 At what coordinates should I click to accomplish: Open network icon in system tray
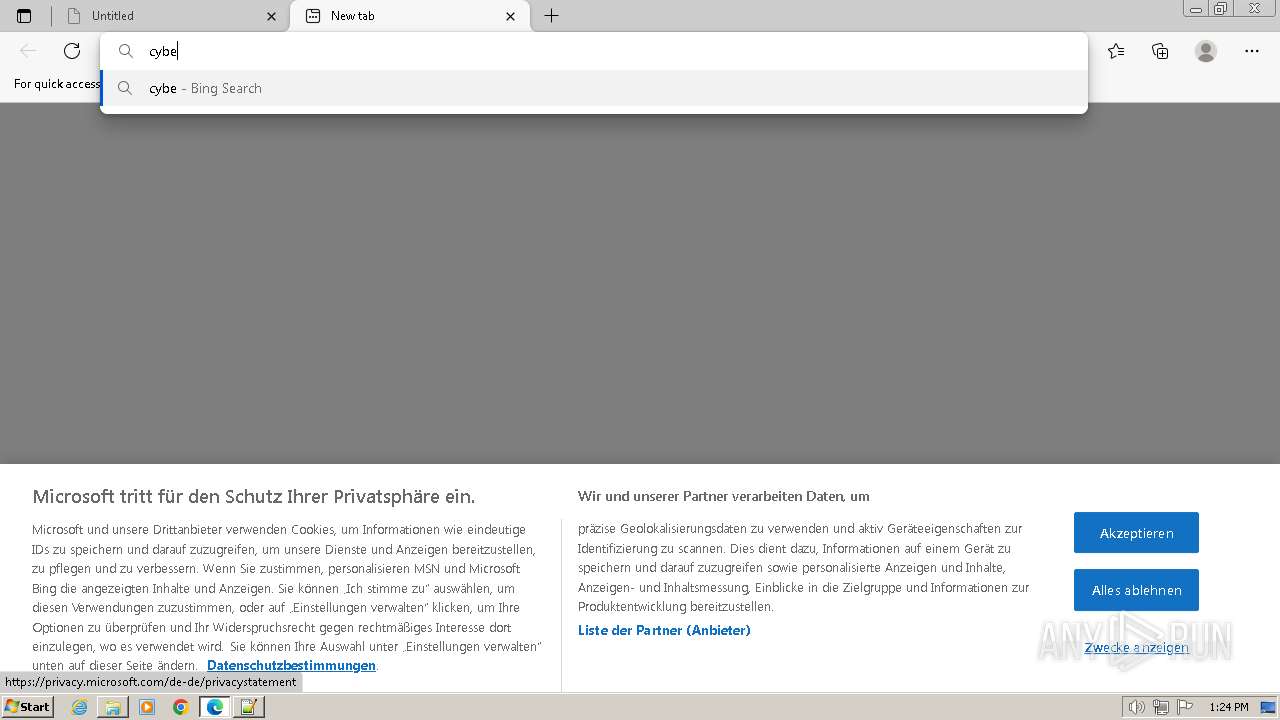(x=1160, y=707)
